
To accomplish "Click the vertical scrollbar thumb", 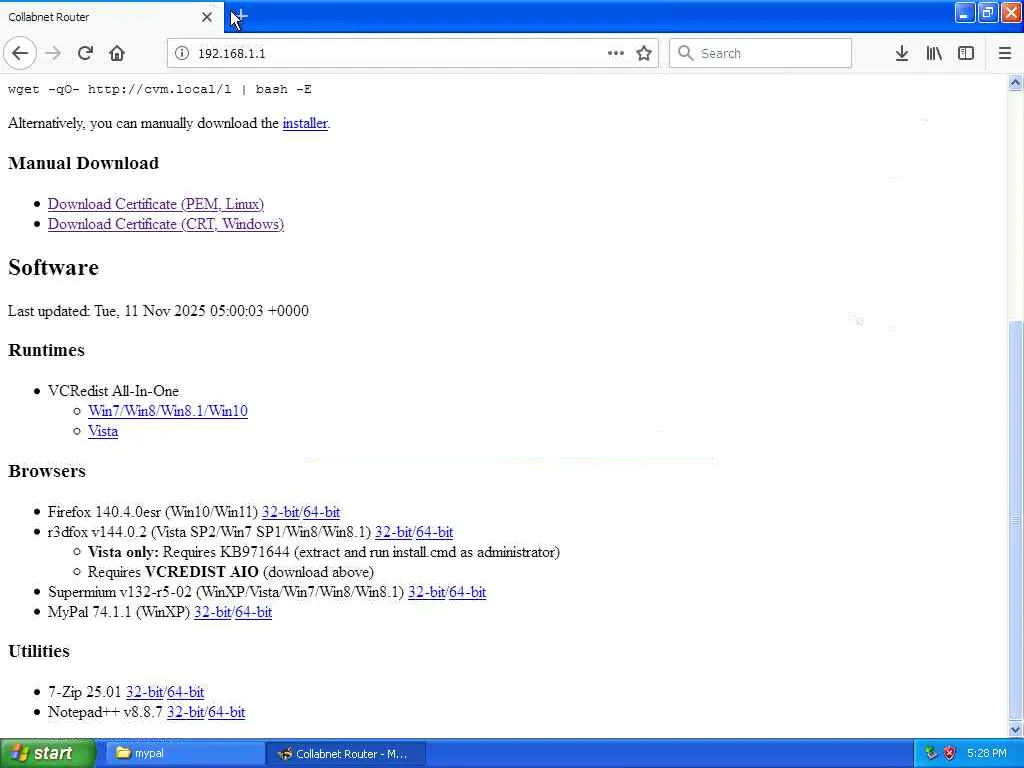I will [1015, 519].
